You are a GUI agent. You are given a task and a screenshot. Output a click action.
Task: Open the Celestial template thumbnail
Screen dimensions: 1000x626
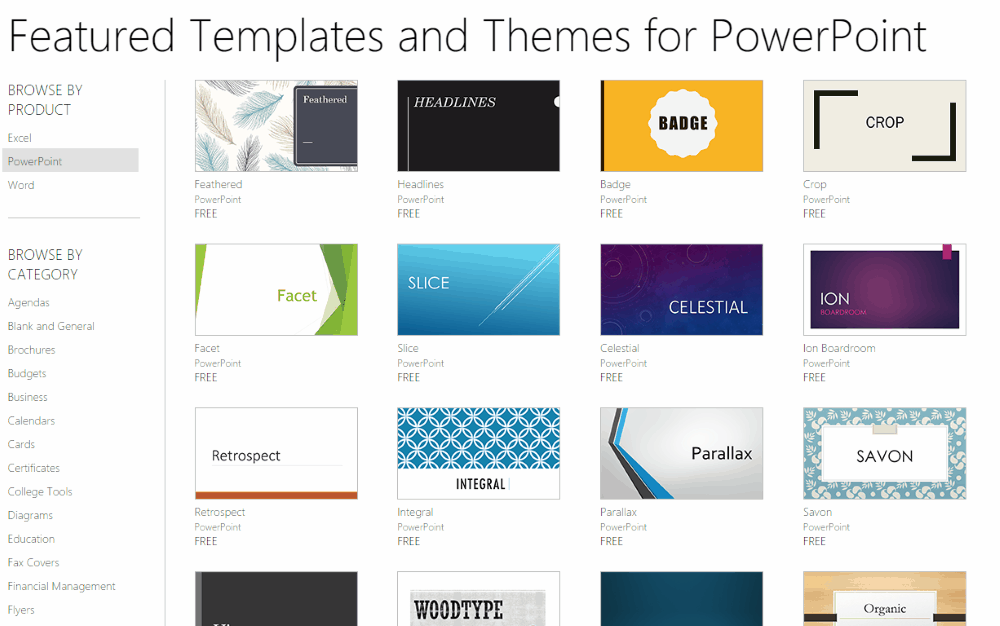[681, 289]
